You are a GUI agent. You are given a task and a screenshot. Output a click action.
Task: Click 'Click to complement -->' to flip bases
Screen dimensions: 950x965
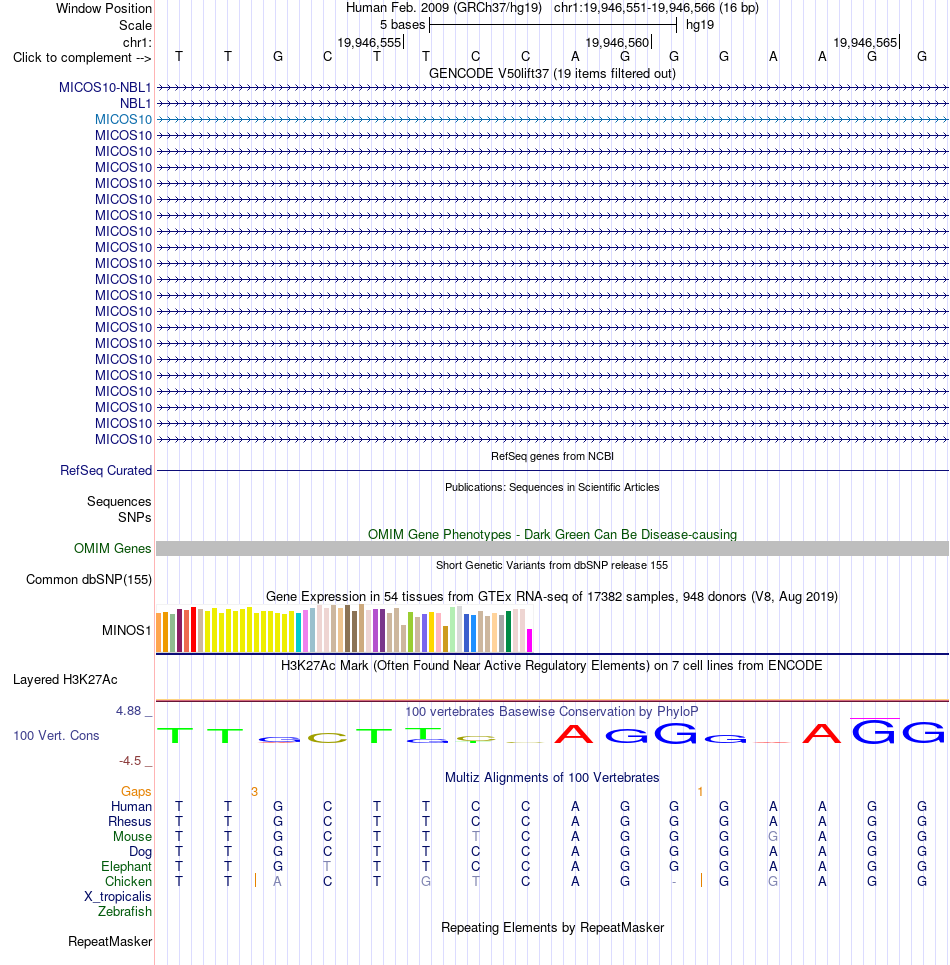[x=82, y=58]
